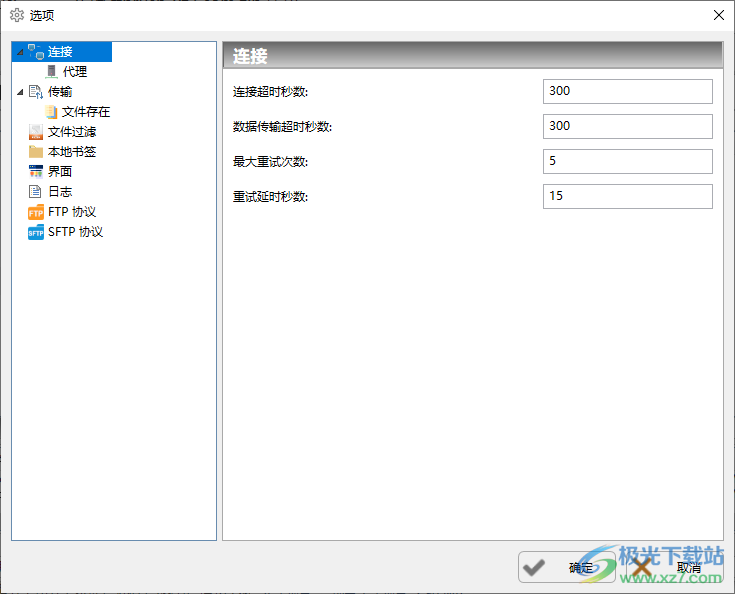Collapse the 传输 tree node
735x594 pixels.
20,92
